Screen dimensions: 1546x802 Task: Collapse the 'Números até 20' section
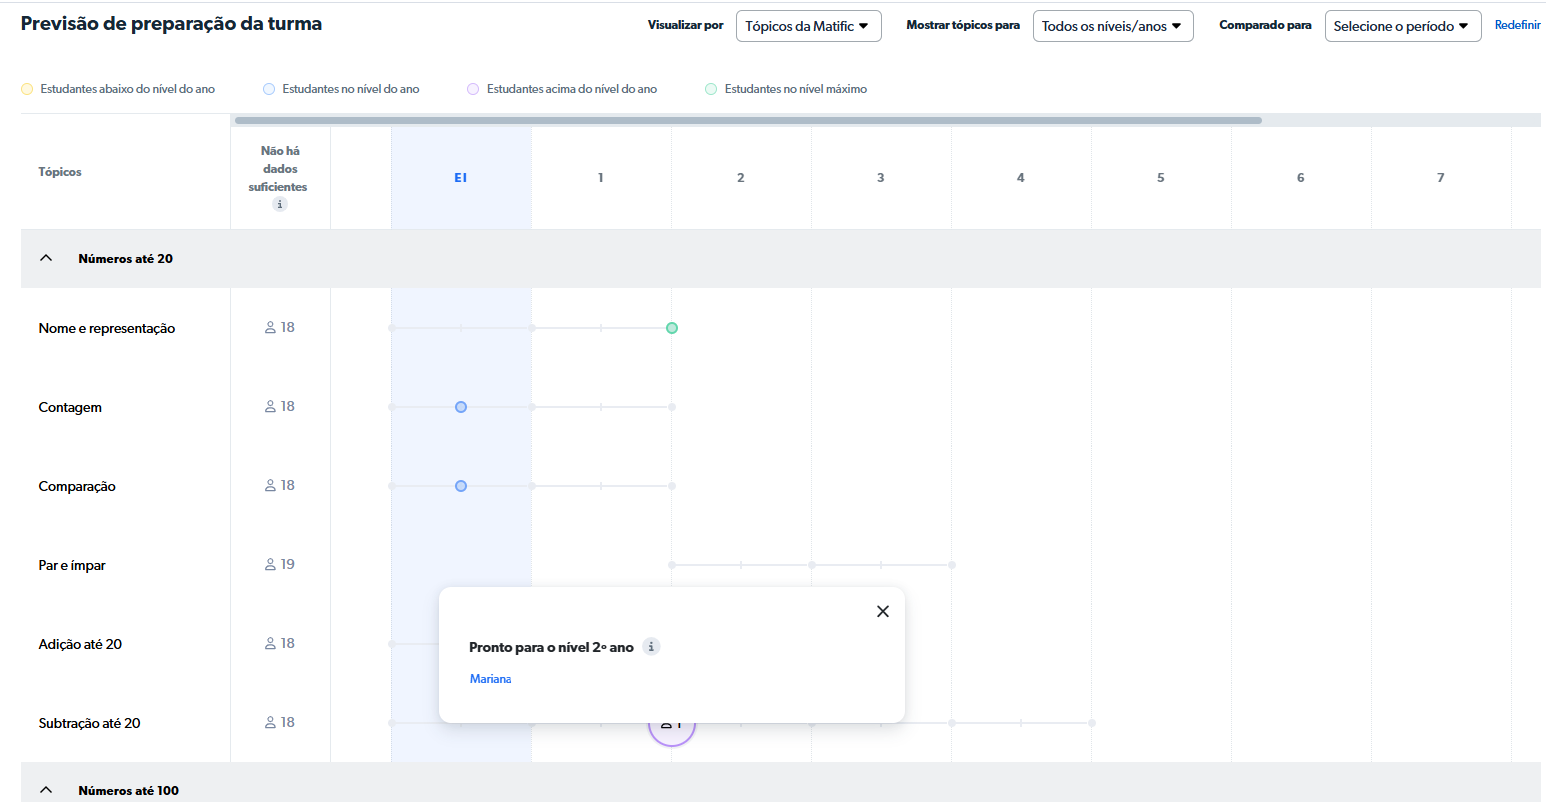46,258
